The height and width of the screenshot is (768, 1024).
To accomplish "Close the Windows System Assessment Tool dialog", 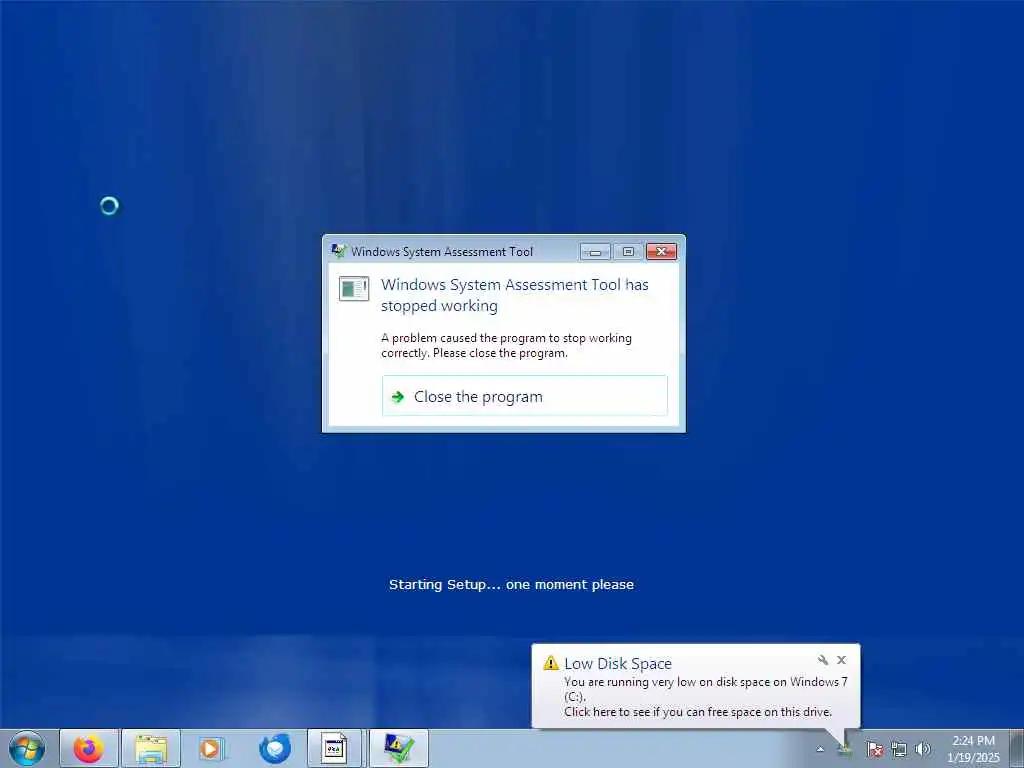I will tap(662, 251).
